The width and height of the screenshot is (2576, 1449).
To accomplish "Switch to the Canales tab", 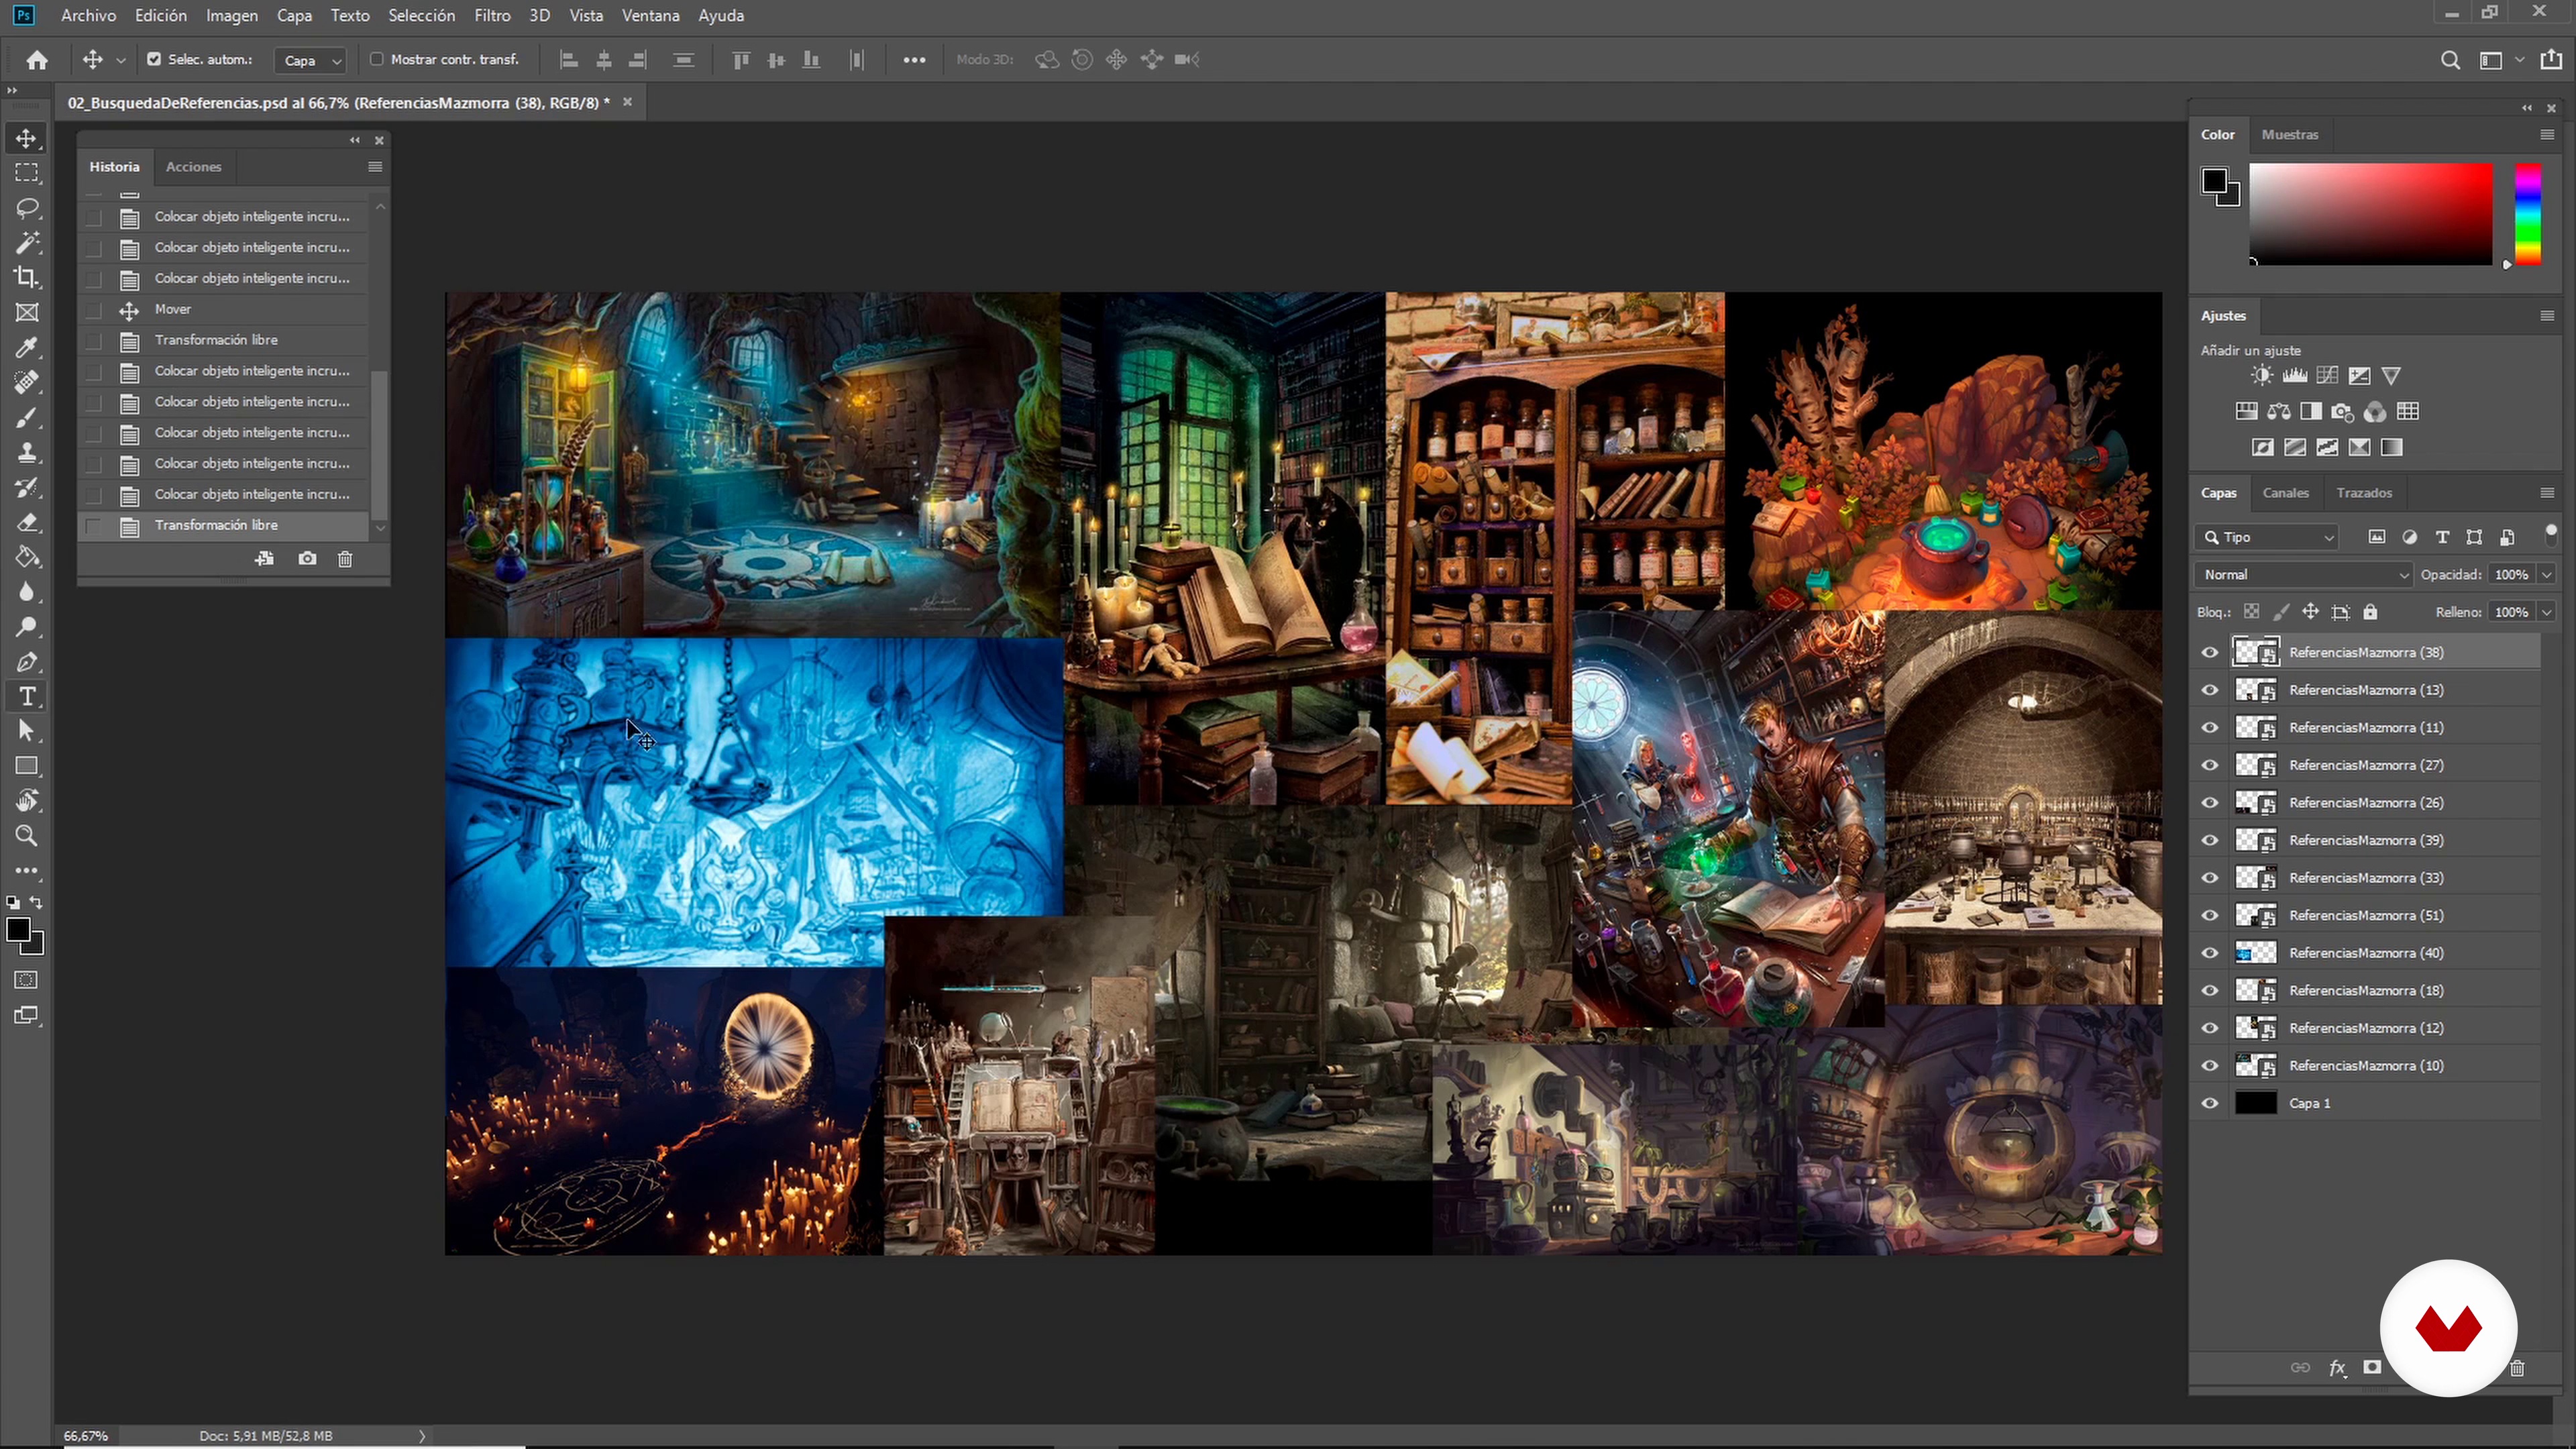I will pyautogui.click(x=2286, y=493).
